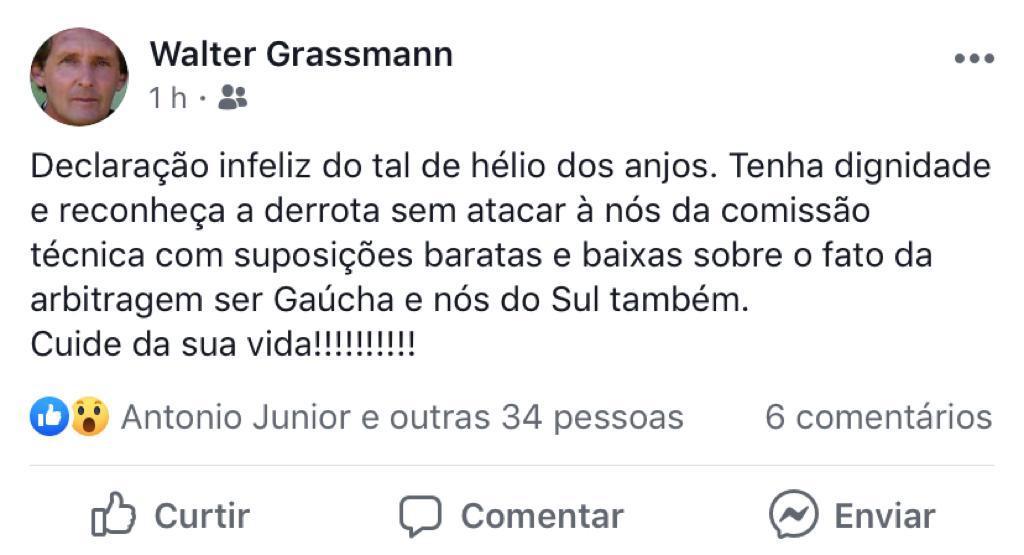
Task: Click the Messenger icon beside Enviar
Action: pos(794,515)
